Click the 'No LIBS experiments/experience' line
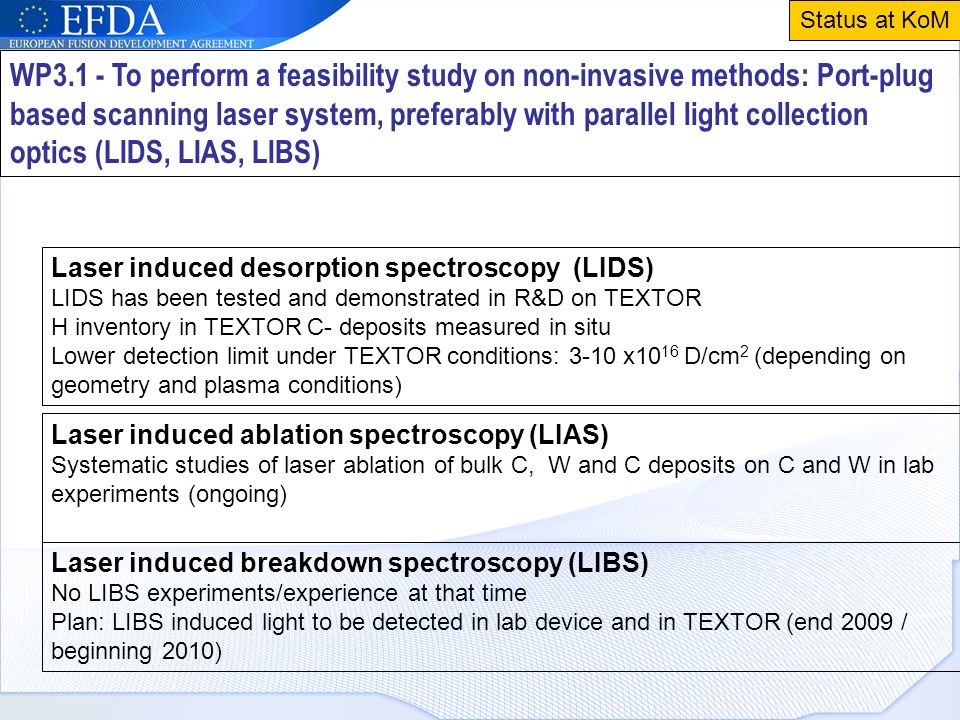The width and height of the screenshot is (960, 720). click(x=289, y=593)
